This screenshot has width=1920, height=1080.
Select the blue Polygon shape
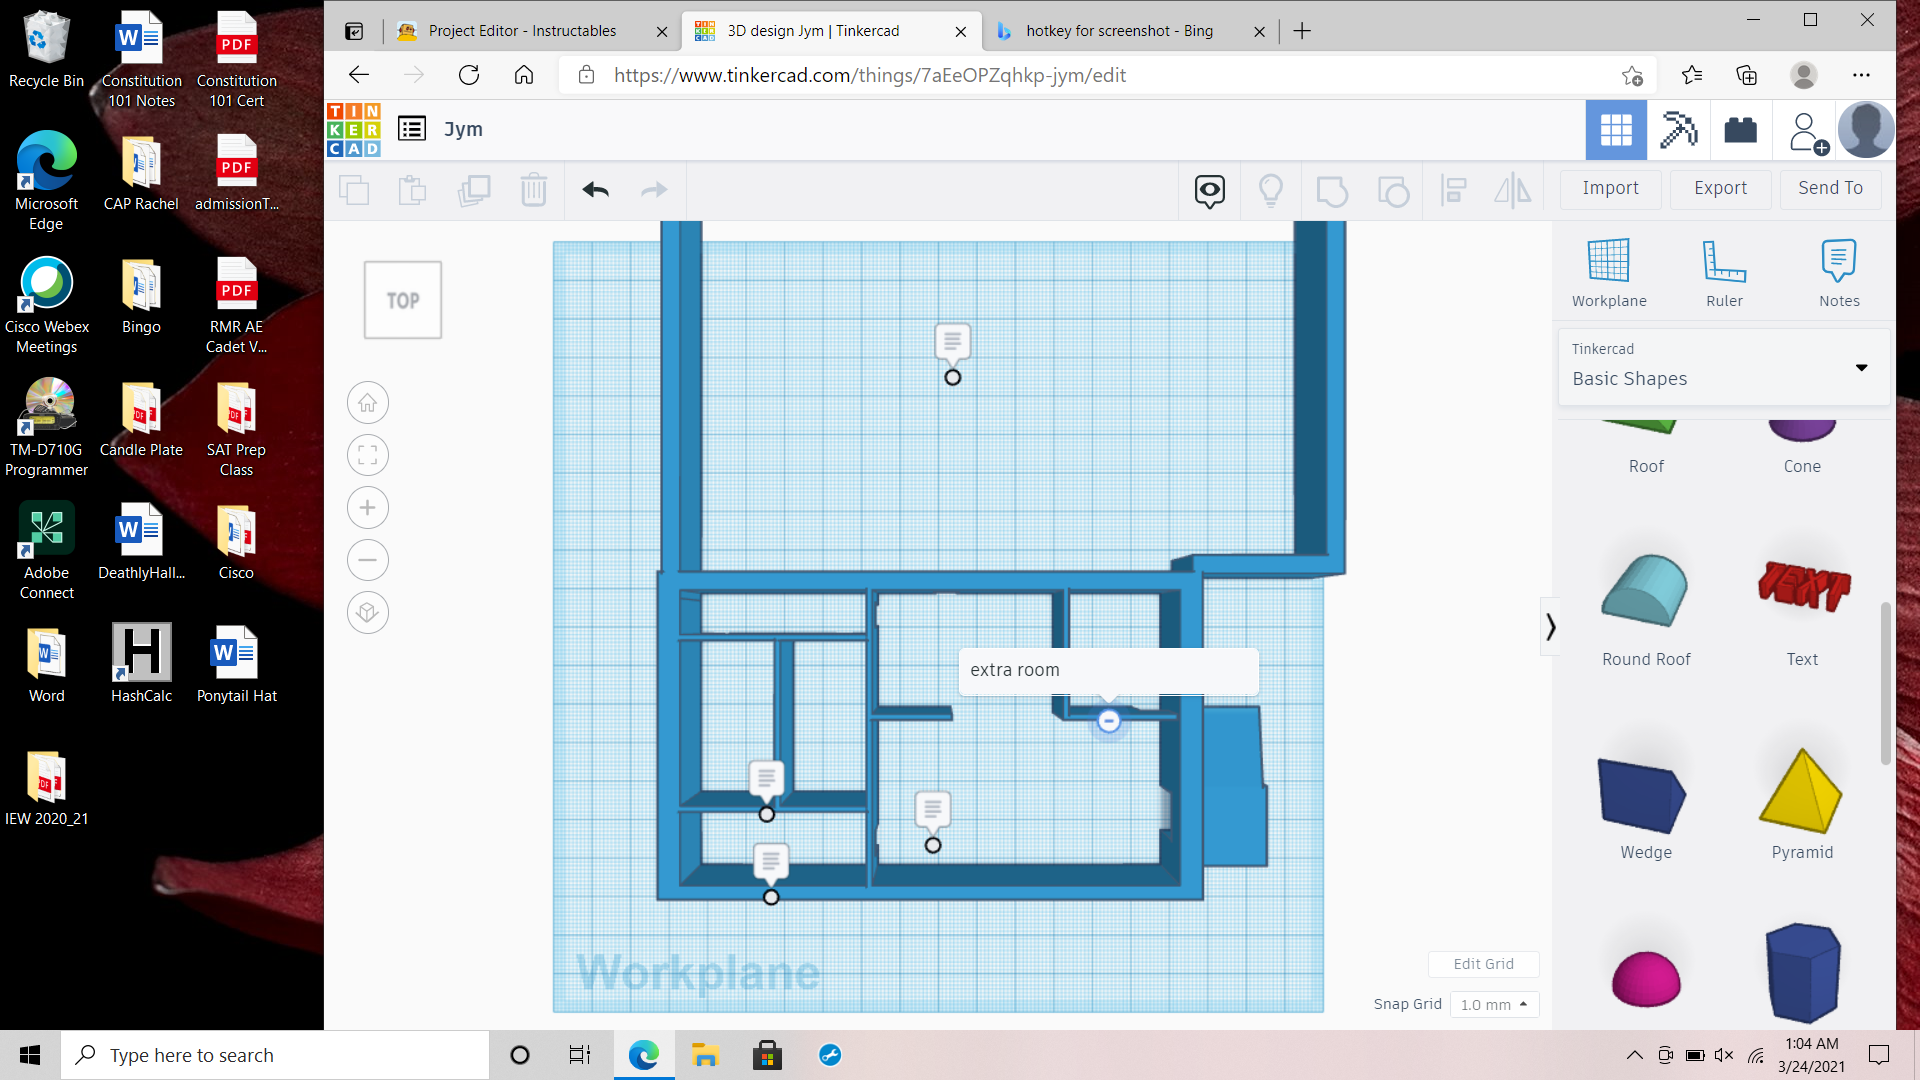[1802, 972]
